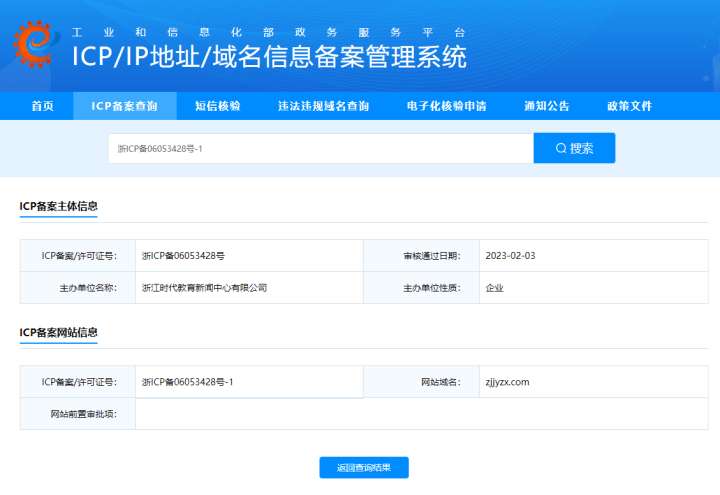The width and height of the screenshot is (720, 495).
Task: Click the ICP备案主体信息 section heading
Action: point(58,206)
